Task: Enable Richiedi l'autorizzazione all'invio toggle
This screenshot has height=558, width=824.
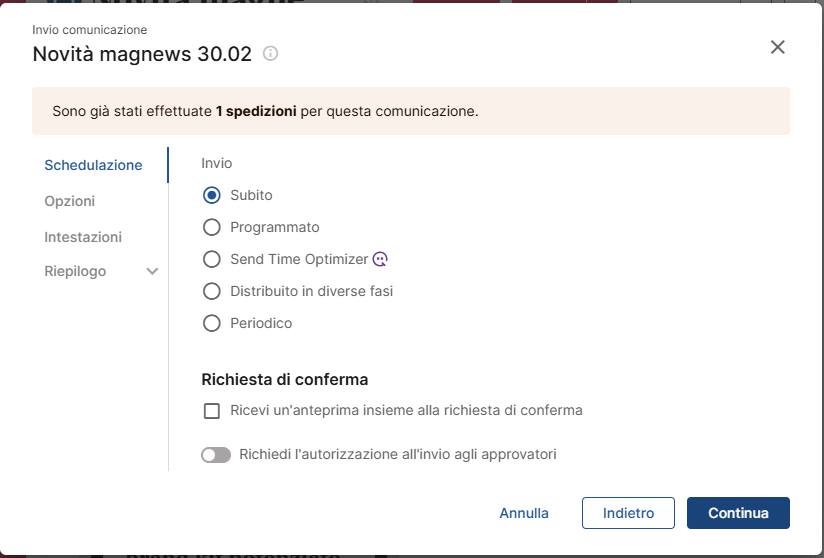Action: (x=216, y=455)
